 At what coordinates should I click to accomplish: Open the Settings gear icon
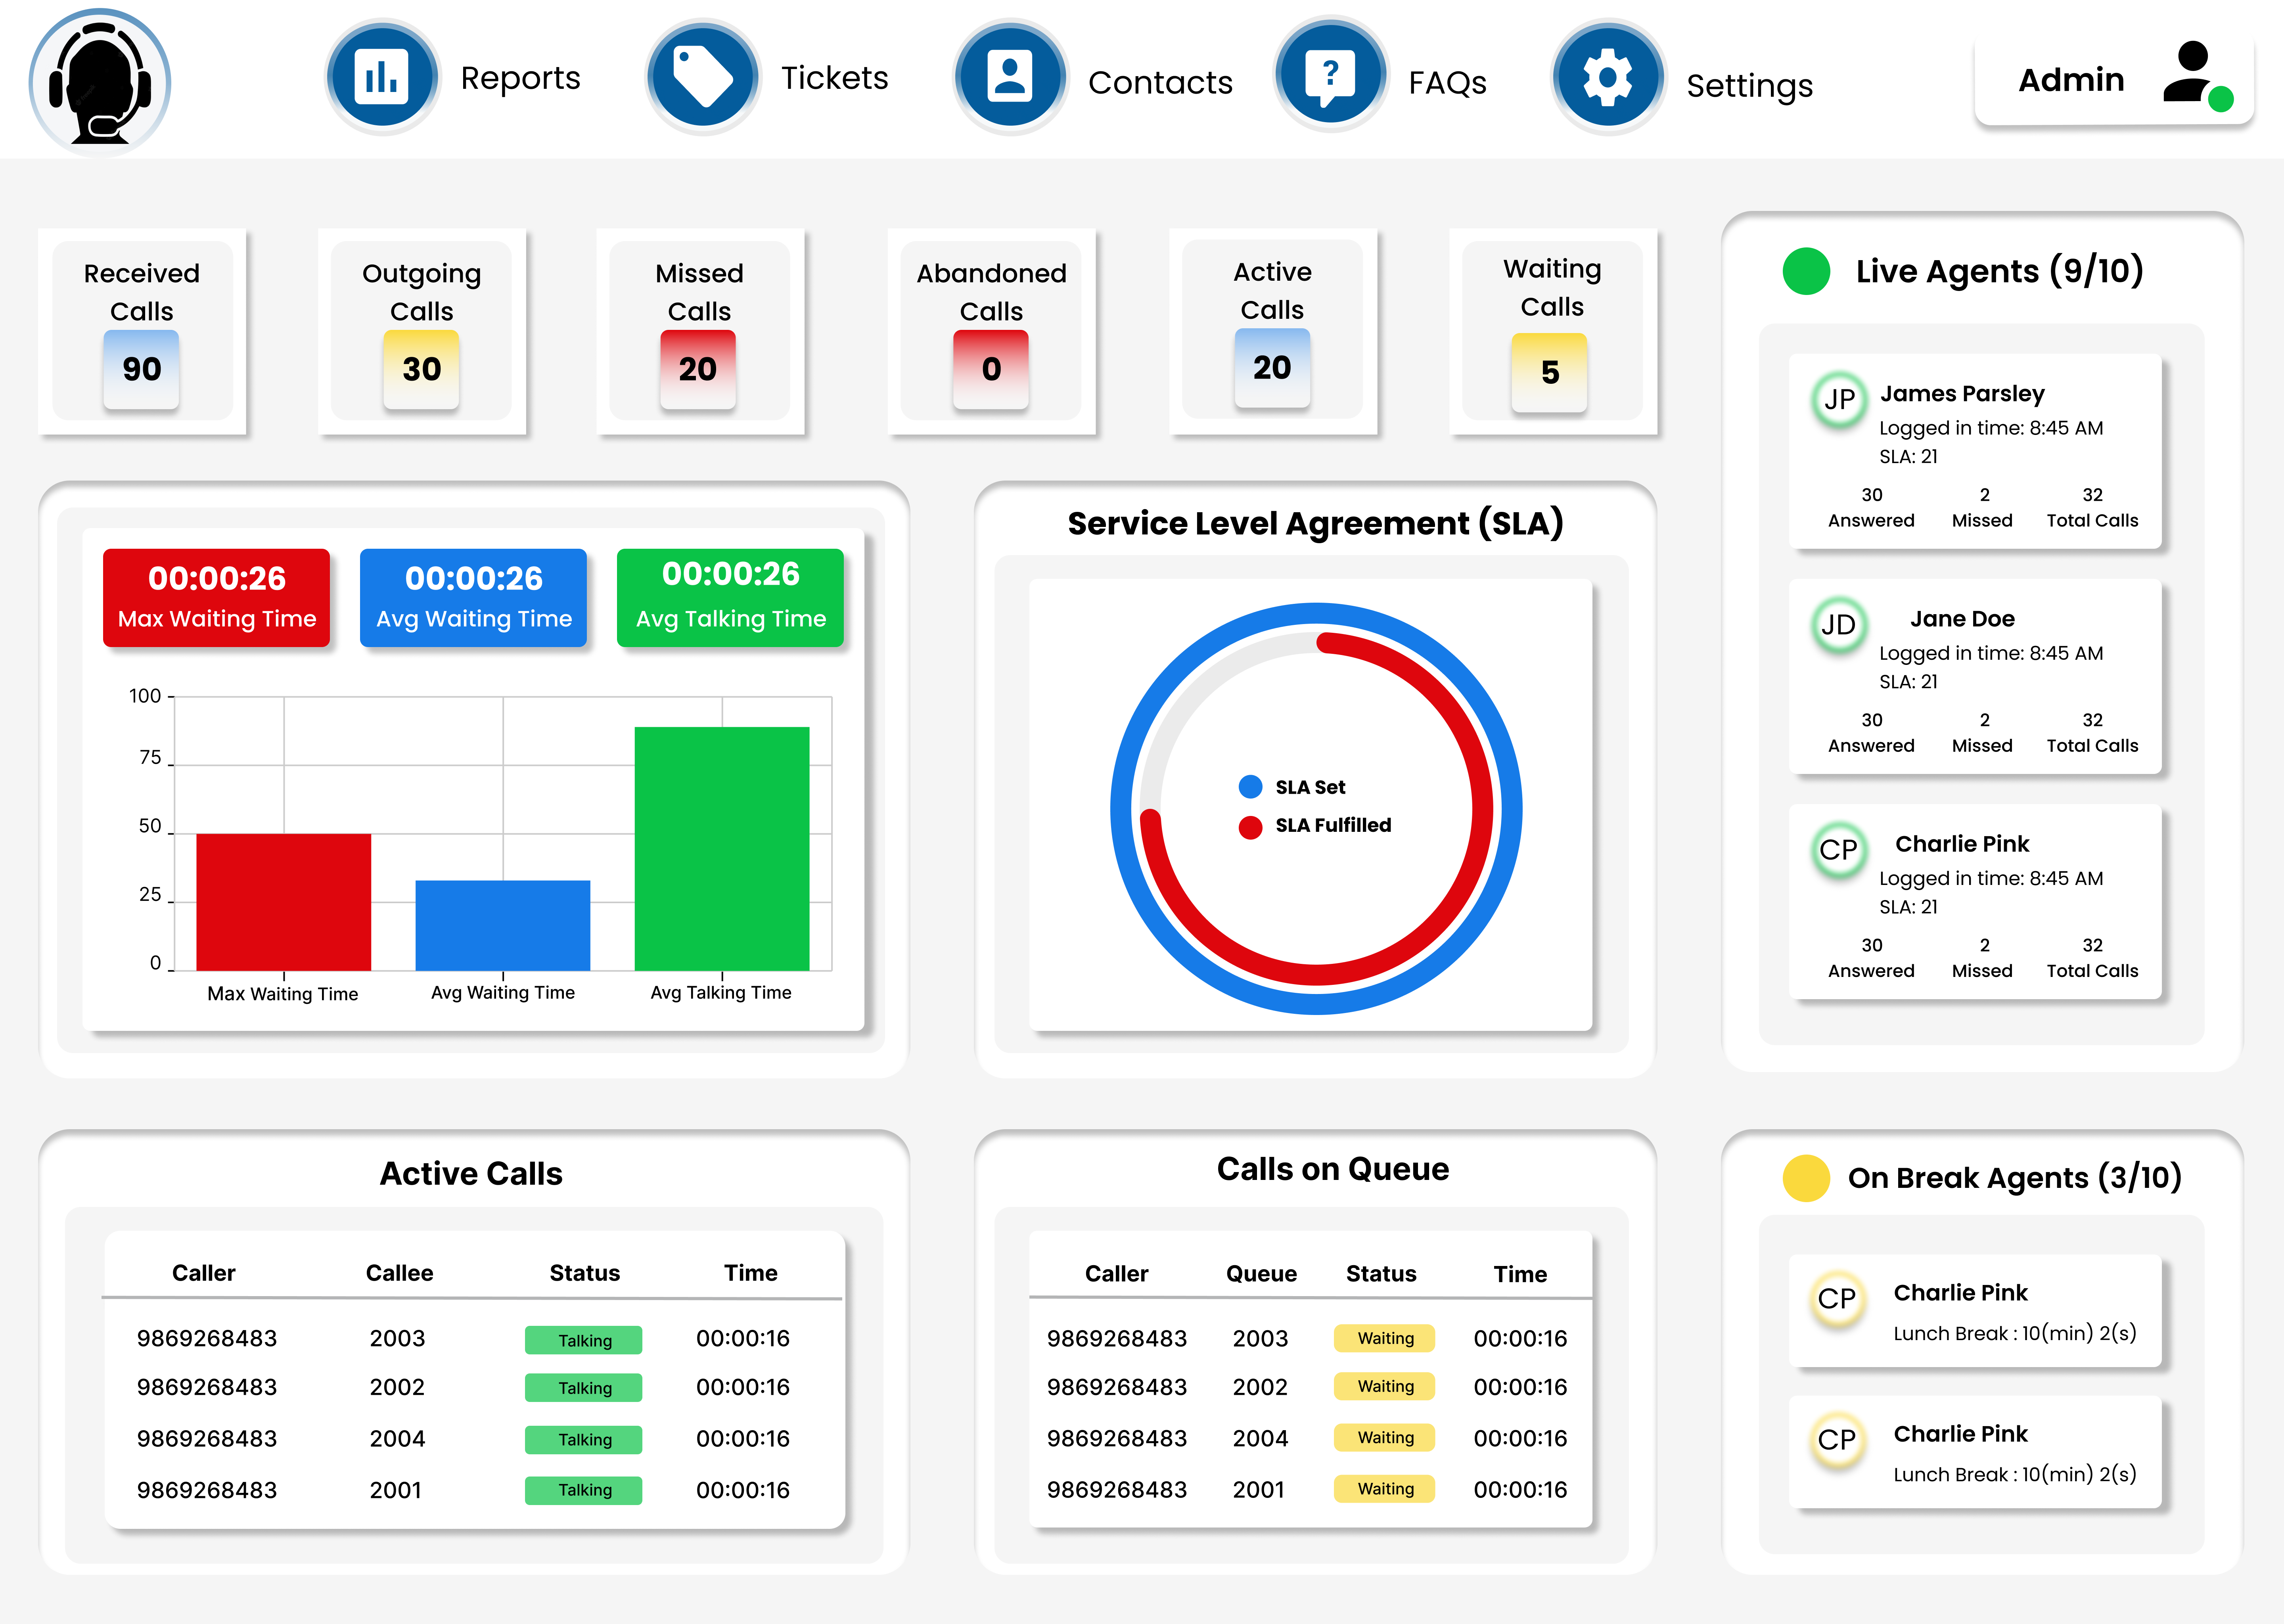click(x=1607, y=77)
